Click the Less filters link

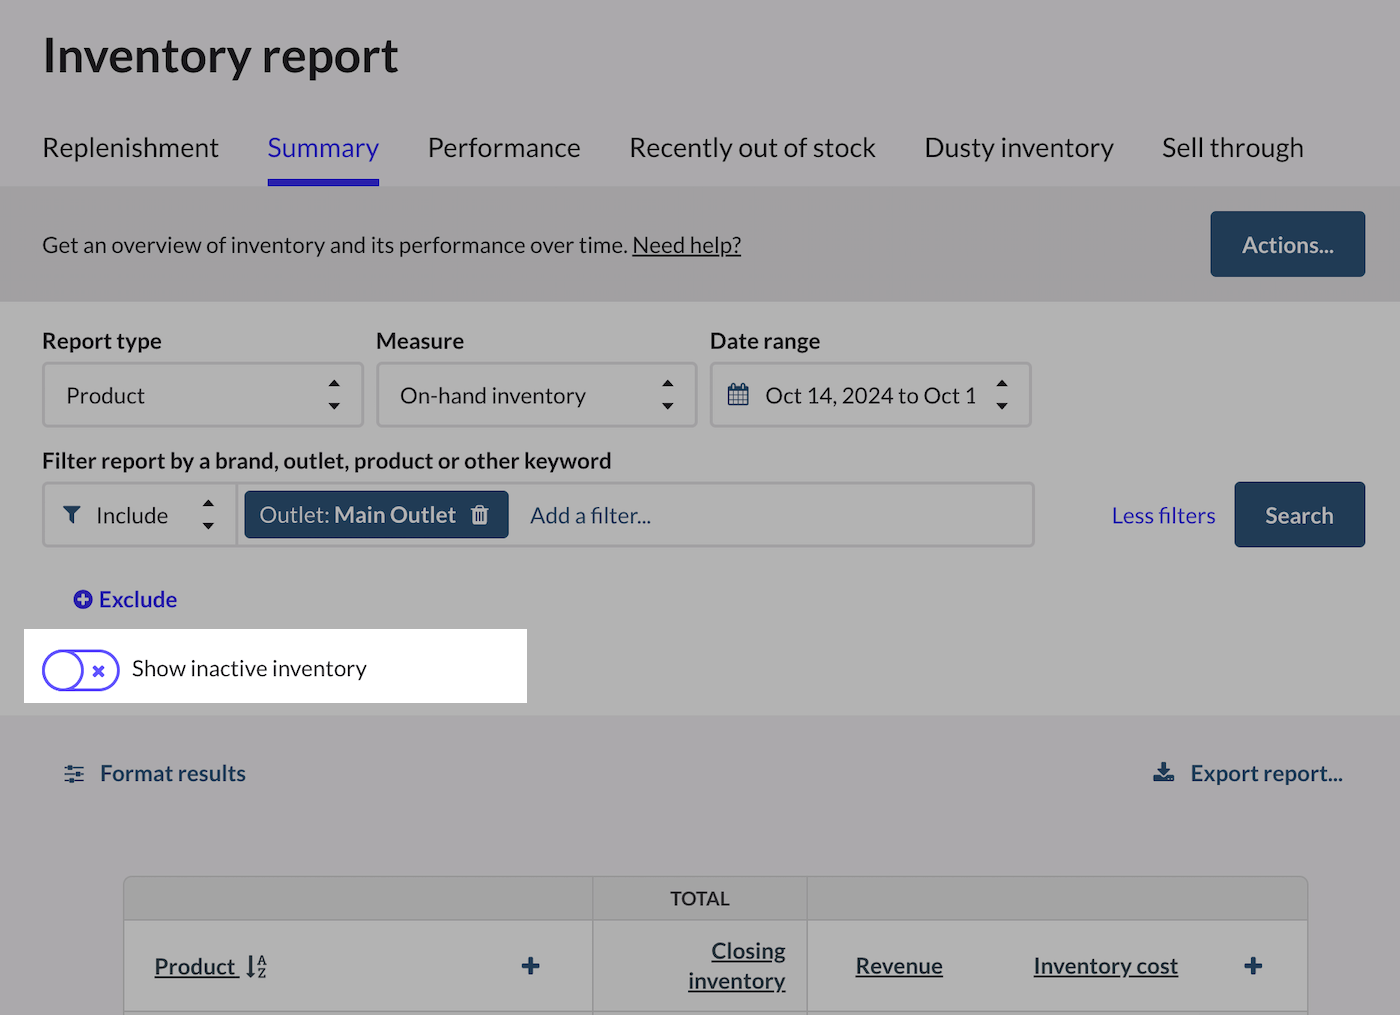pyautogui.click(x=1164, y=515)
